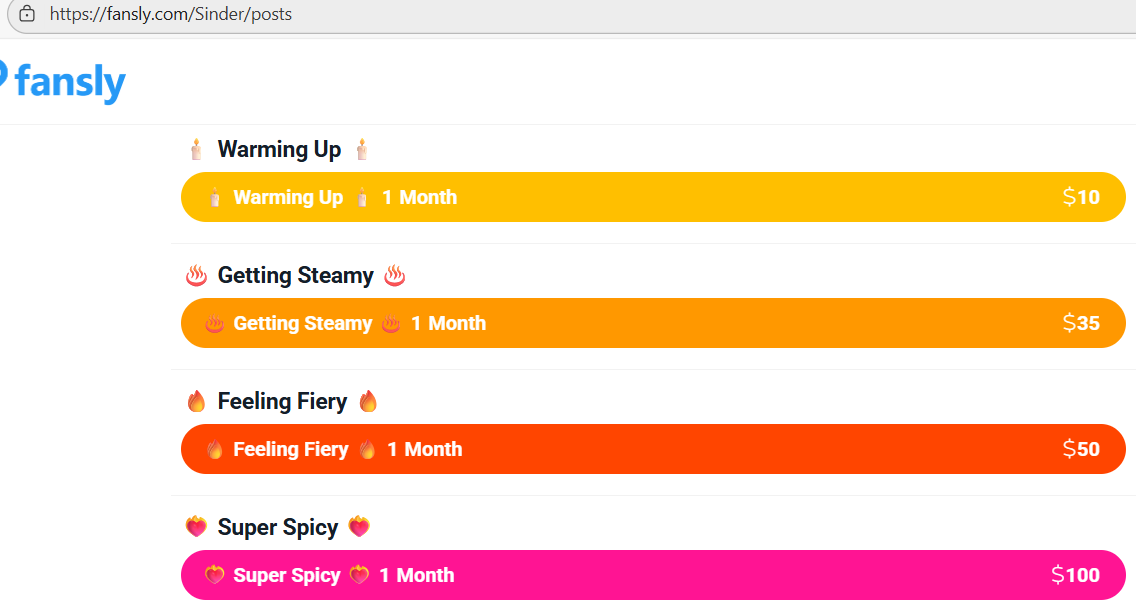Subscribe to Warming Up 1 Month tier
The width and height of the screenshot is (1136, 616).
[653, 197]
